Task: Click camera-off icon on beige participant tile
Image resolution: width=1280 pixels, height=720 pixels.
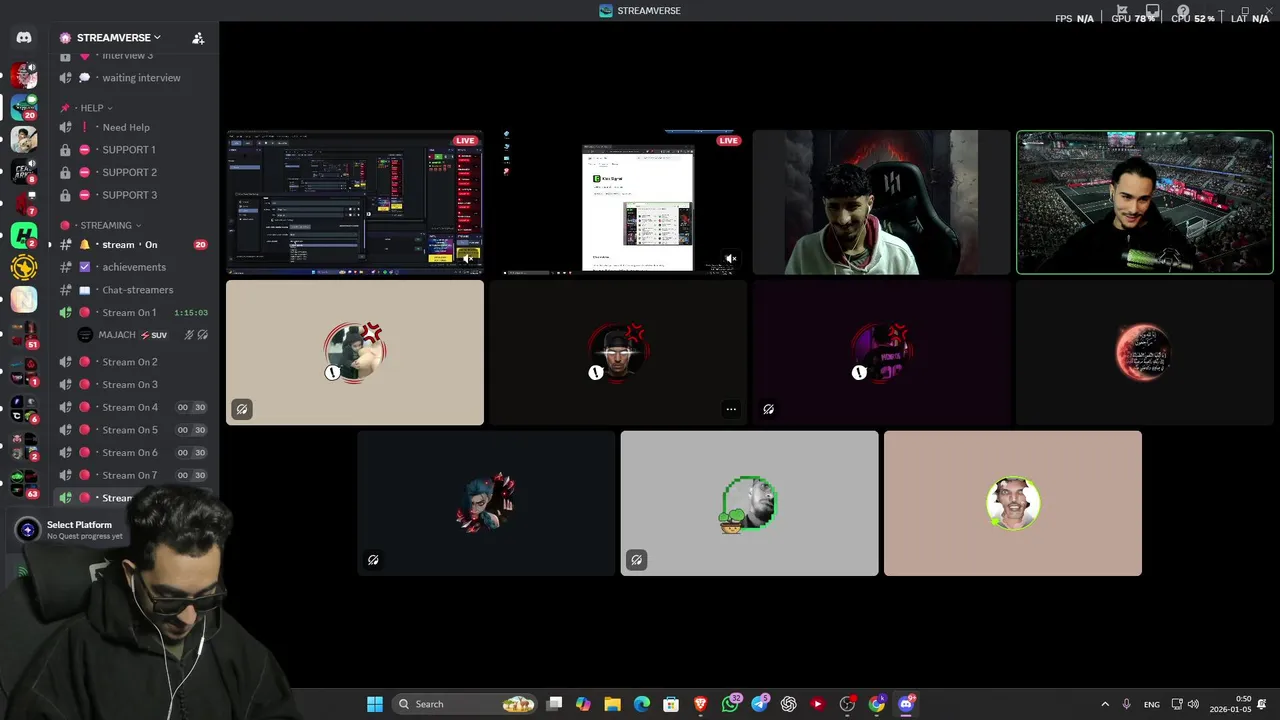Action: point(242,409)
